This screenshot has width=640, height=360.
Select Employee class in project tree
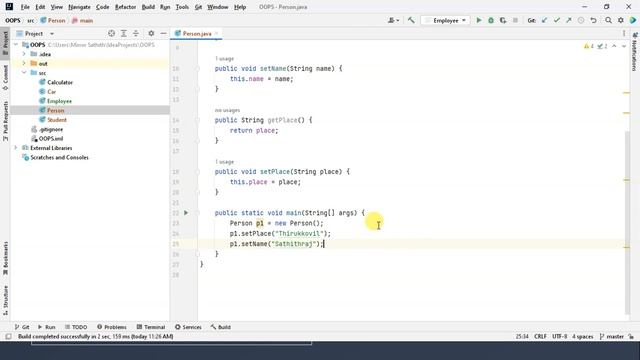tap(59, 101)
